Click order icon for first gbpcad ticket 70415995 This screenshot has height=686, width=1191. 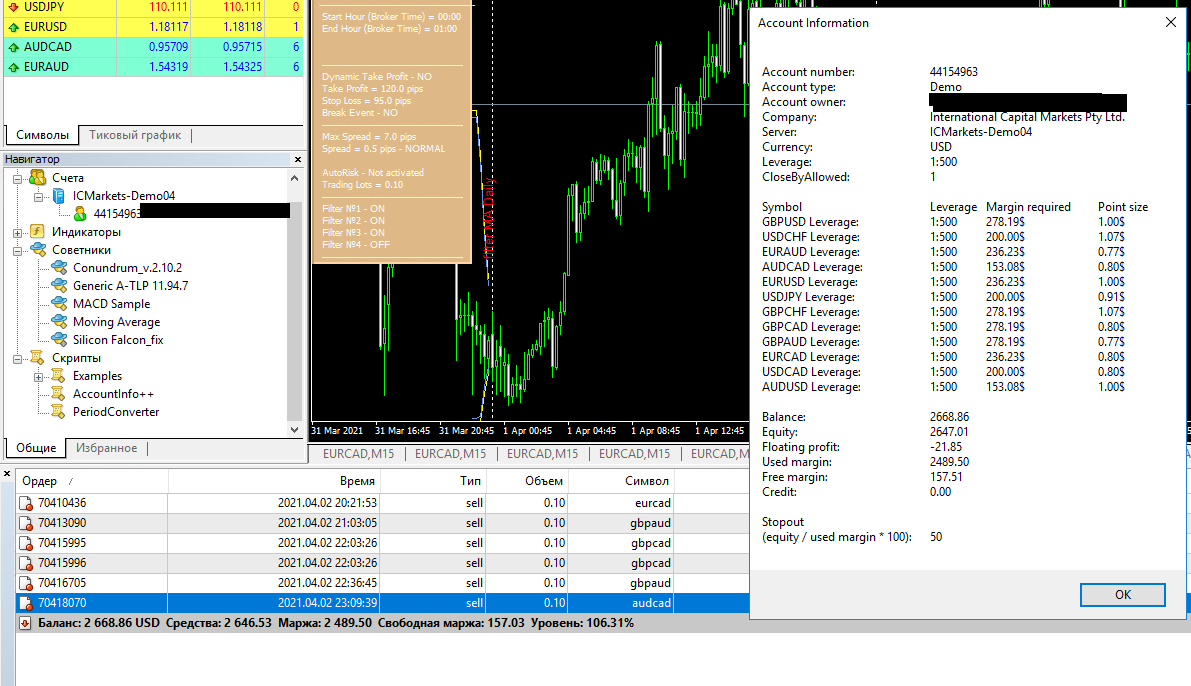pyautogui.click(x=26, y=543)
